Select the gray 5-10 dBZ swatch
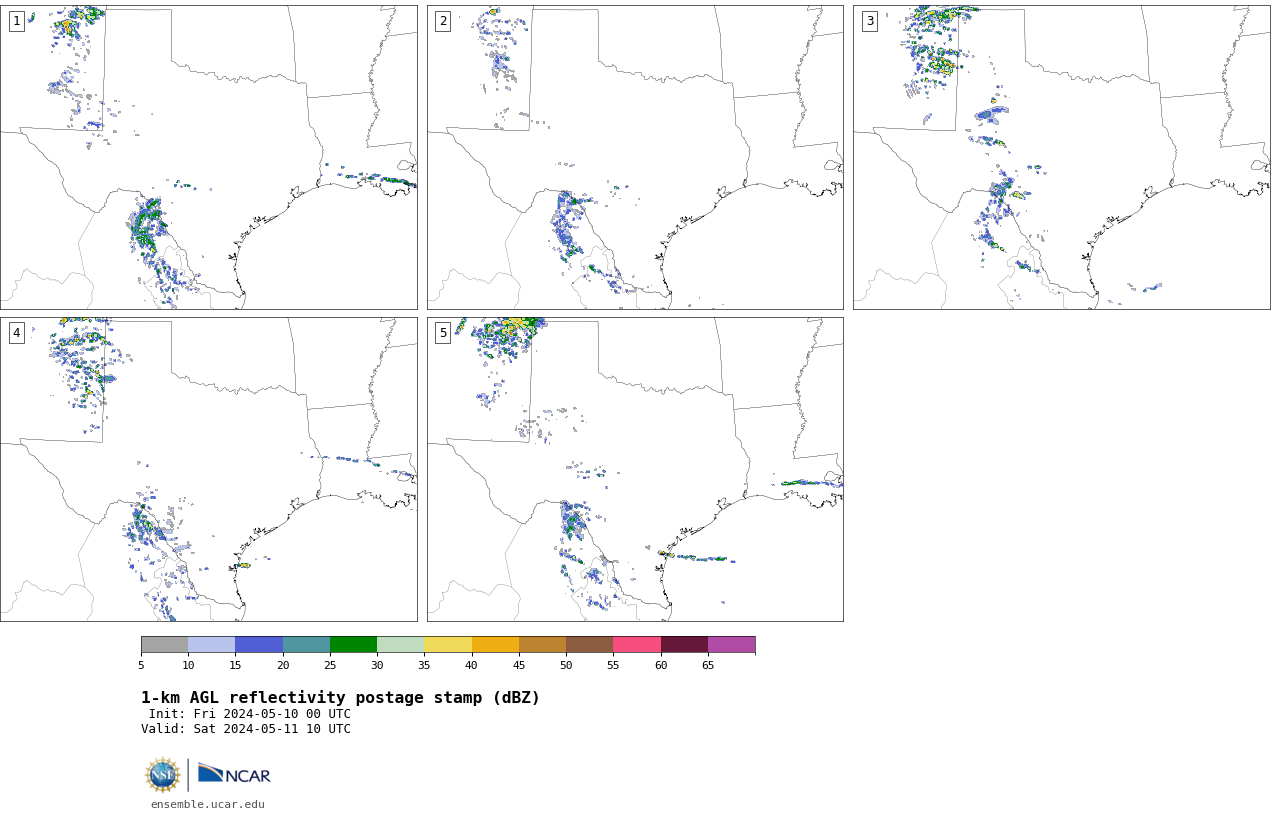 pyautogui.click(x=165, y=644)
